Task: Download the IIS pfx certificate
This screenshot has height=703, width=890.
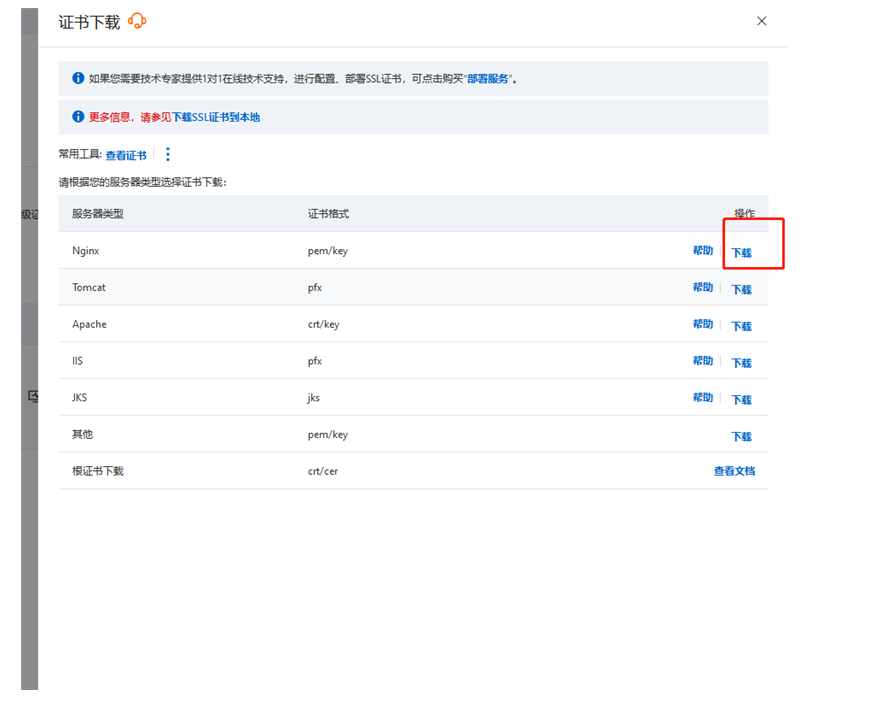Action: click(x=741, y=363)
